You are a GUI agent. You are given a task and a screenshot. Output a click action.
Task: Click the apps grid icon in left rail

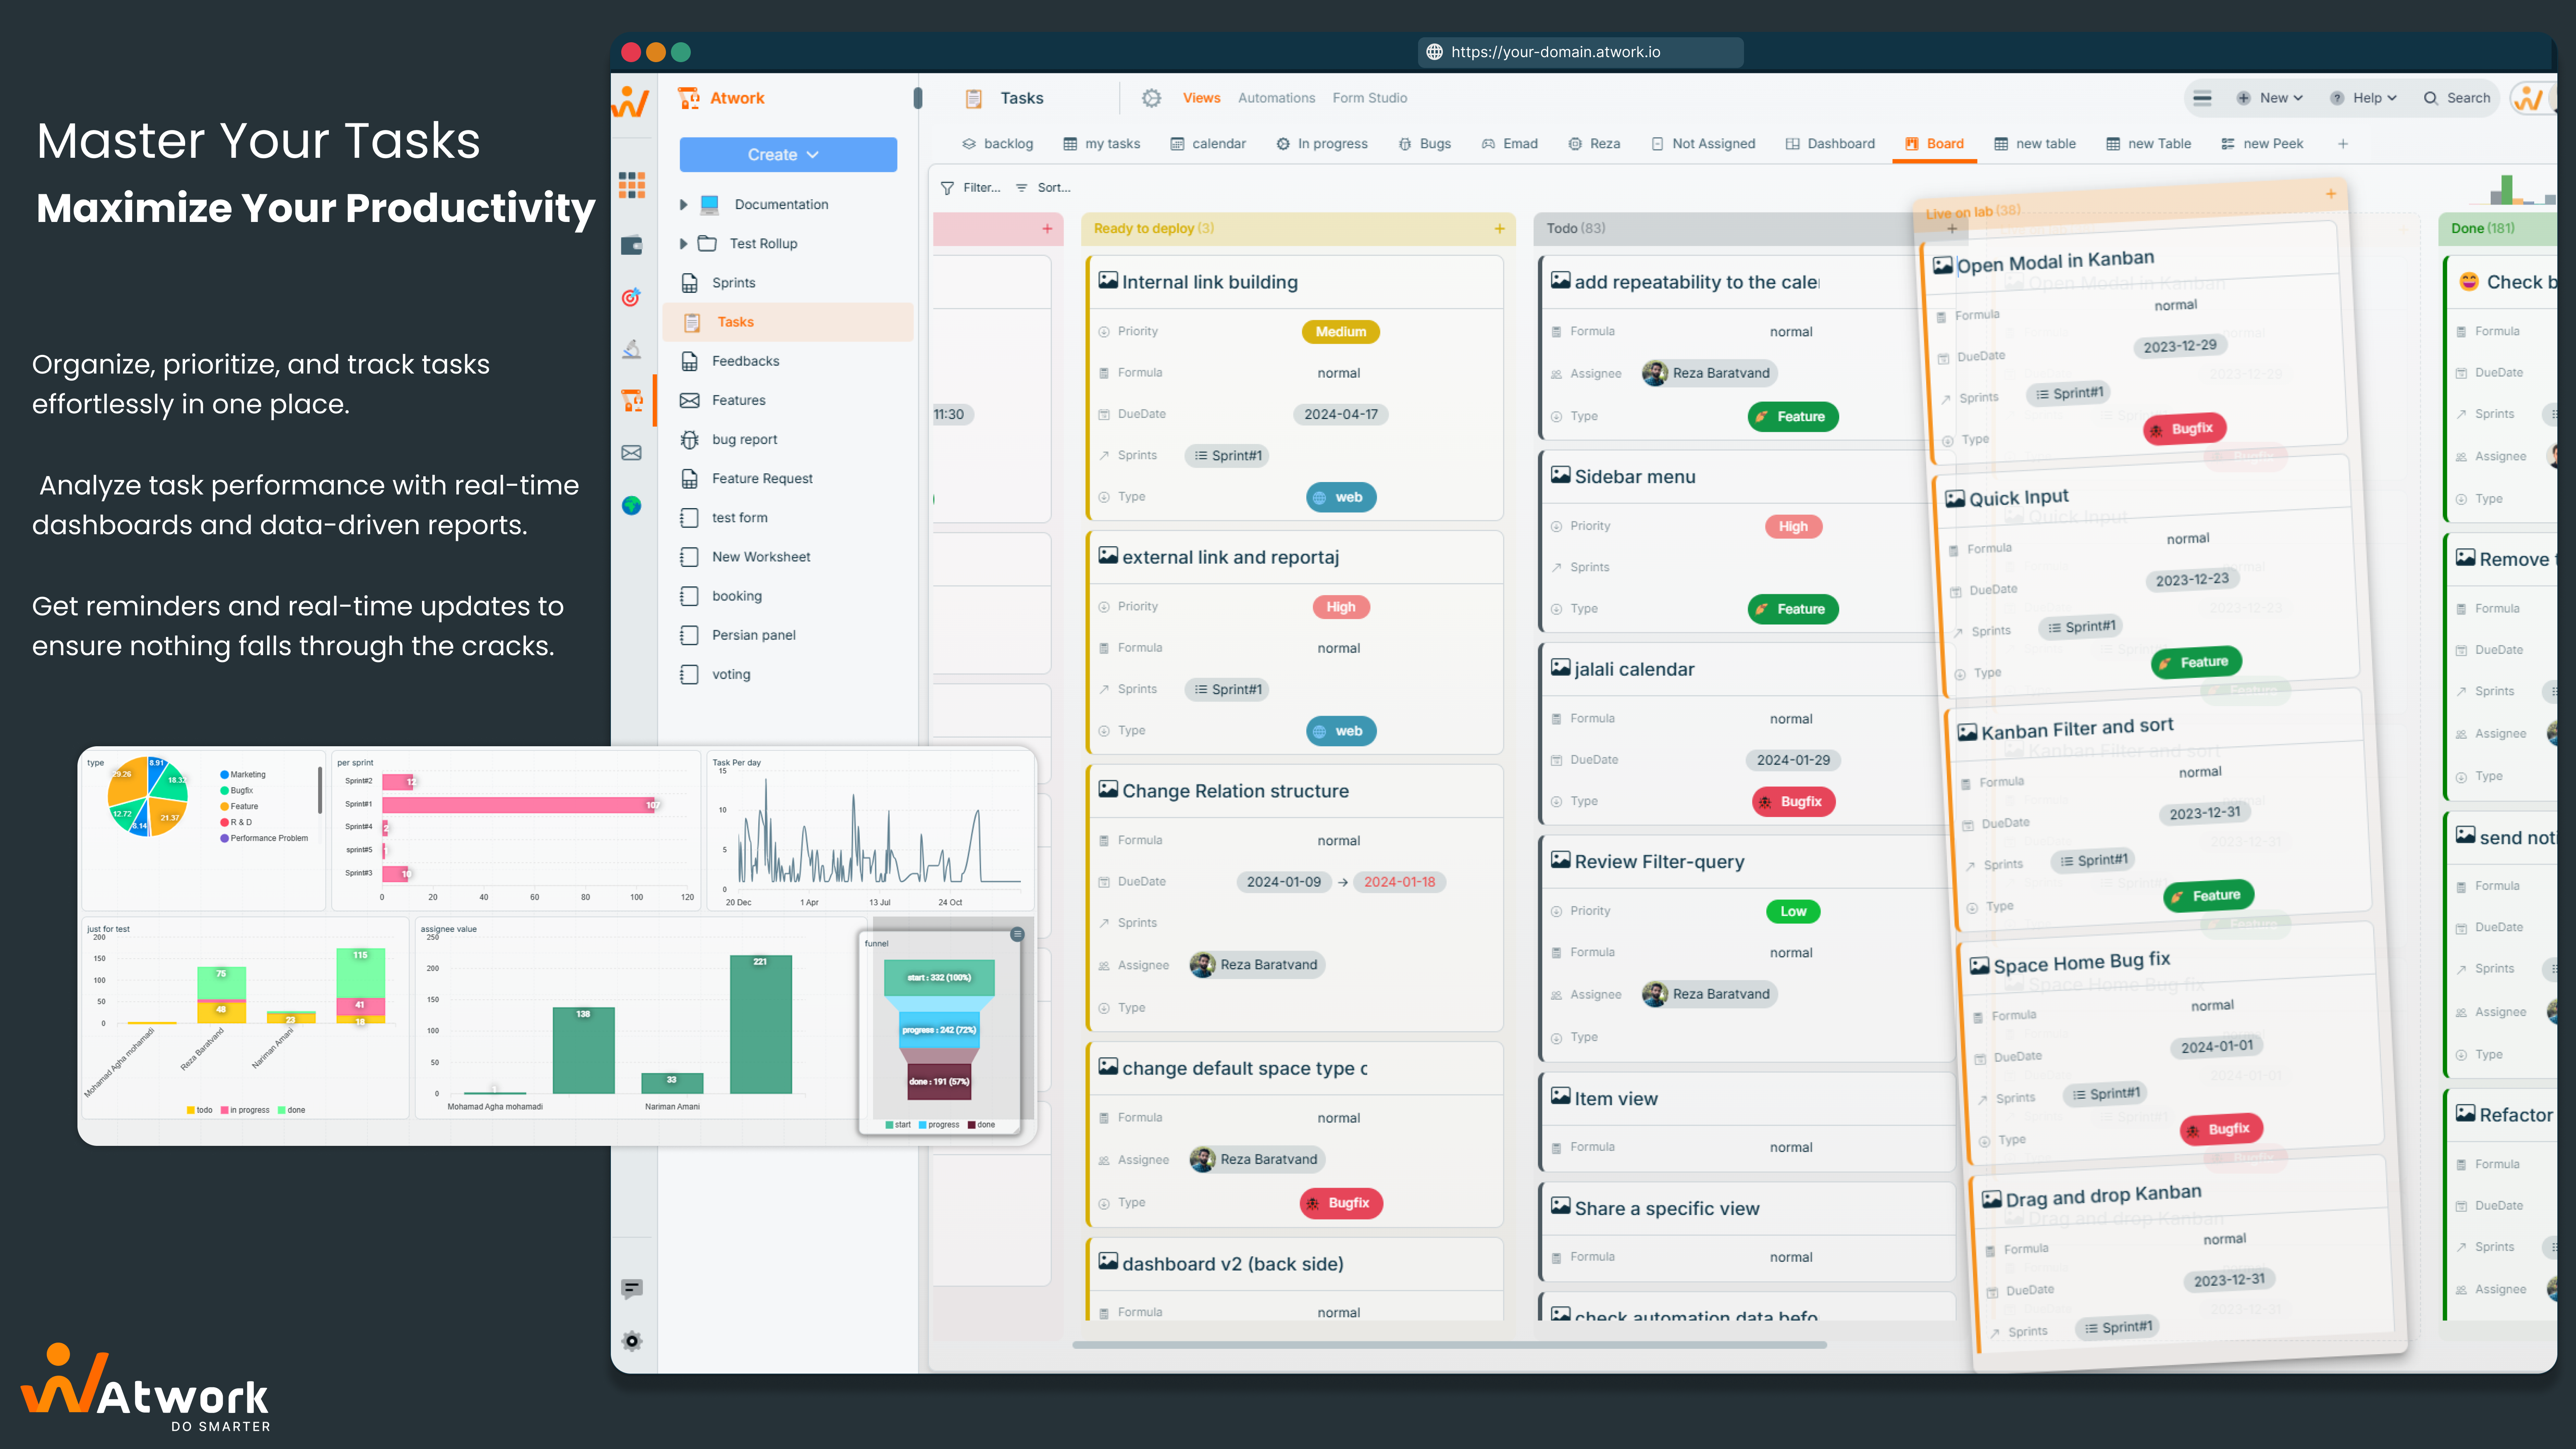click(632, 185)
